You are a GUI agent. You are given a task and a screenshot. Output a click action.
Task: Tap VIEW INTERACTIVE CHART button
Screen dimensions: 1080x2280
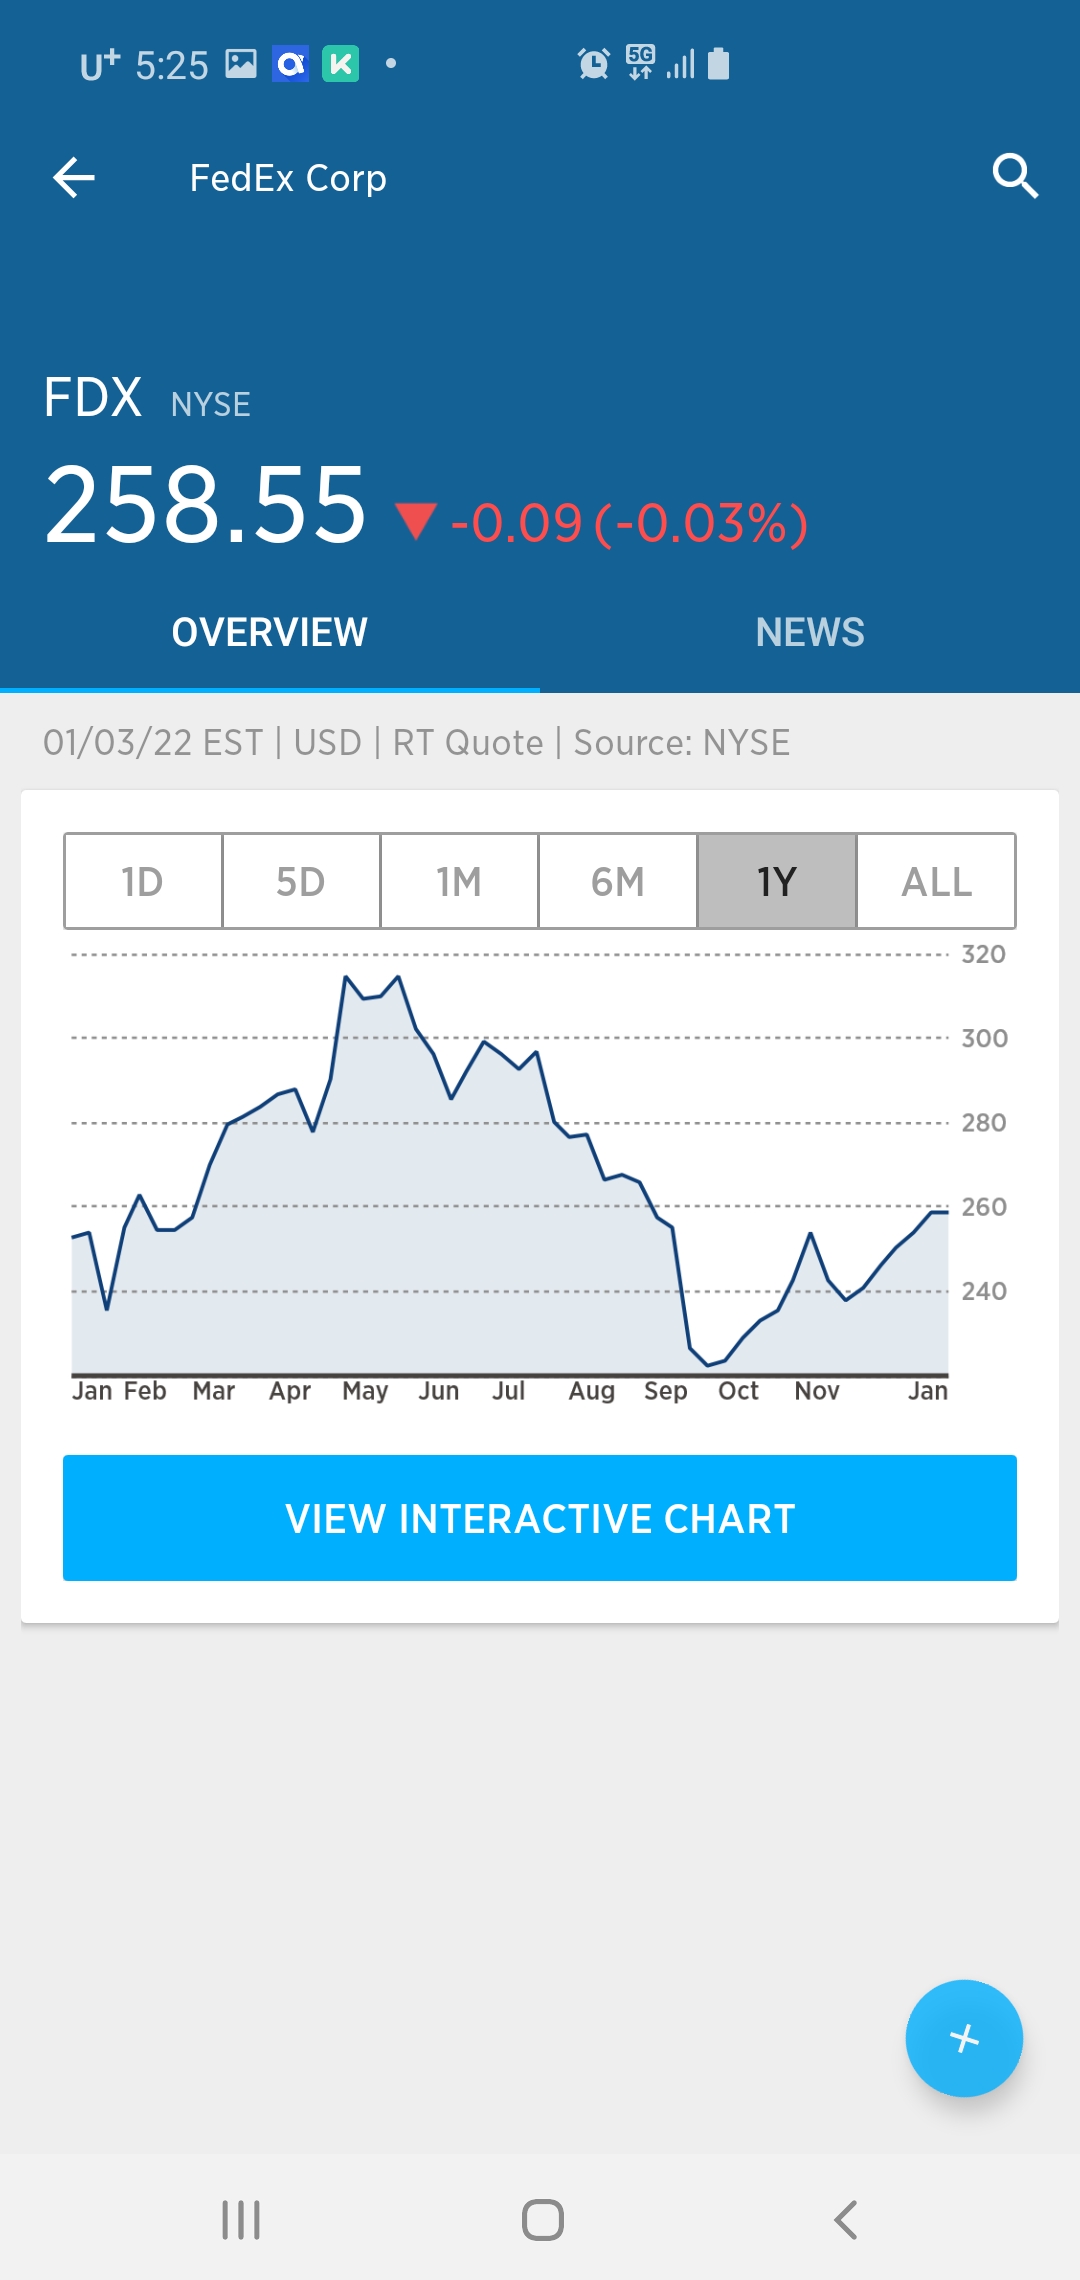coord(540,1518)
